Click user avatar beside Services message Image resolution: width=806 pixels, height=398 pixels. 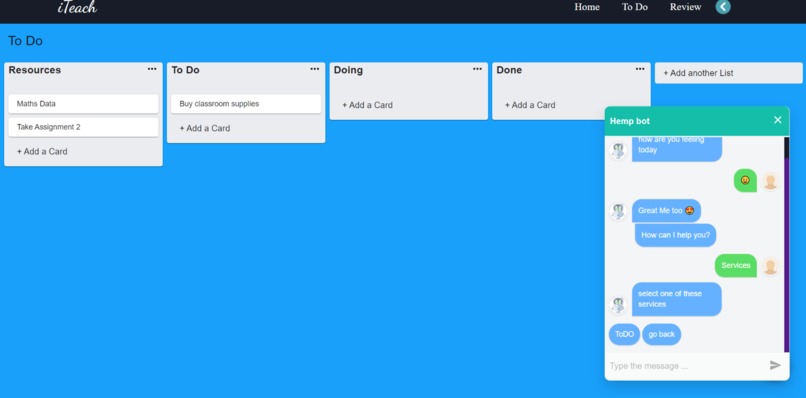click(x=770, y=266)
